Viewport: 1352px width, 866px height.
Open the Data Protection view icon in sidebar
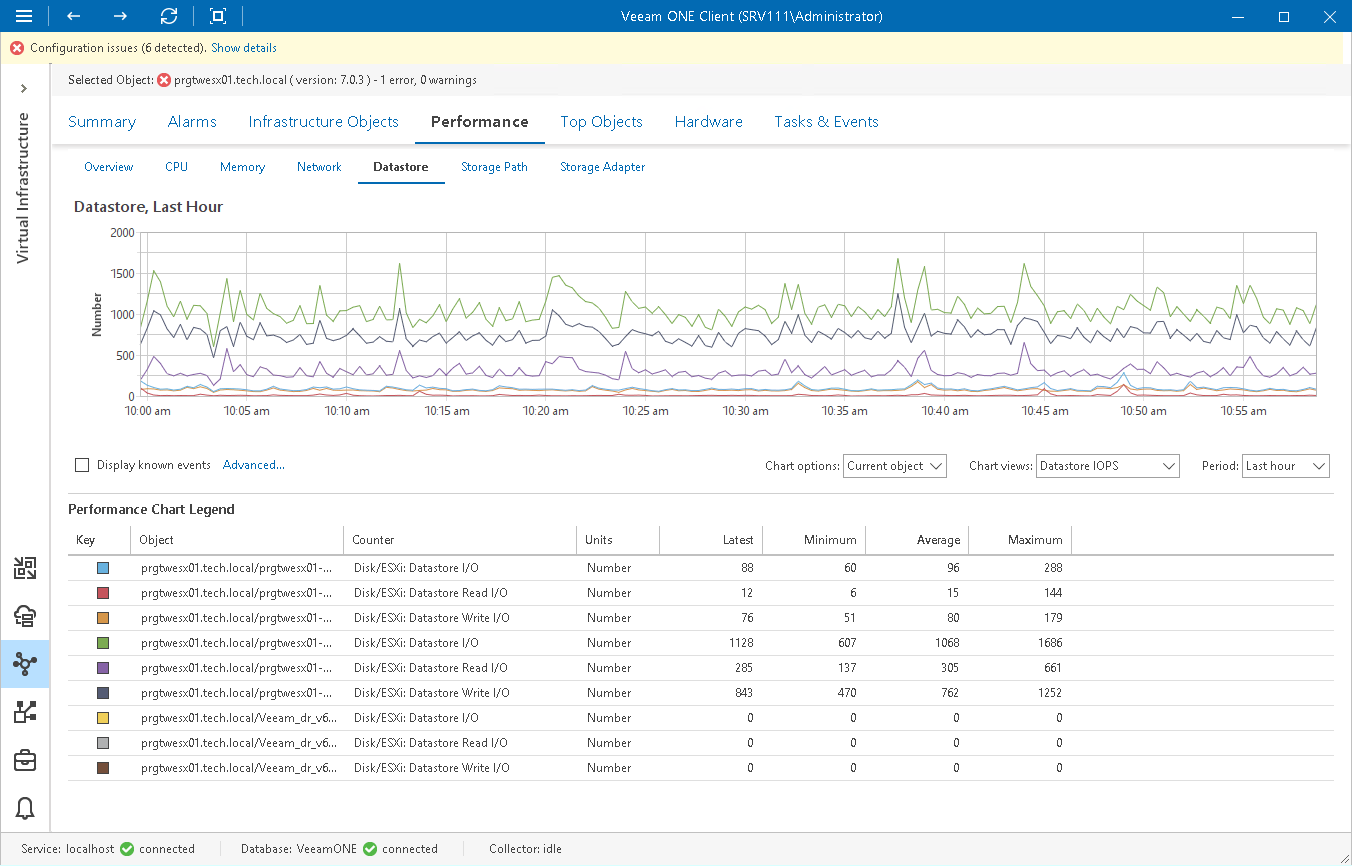pyautogui.click(x=24, y=567)
